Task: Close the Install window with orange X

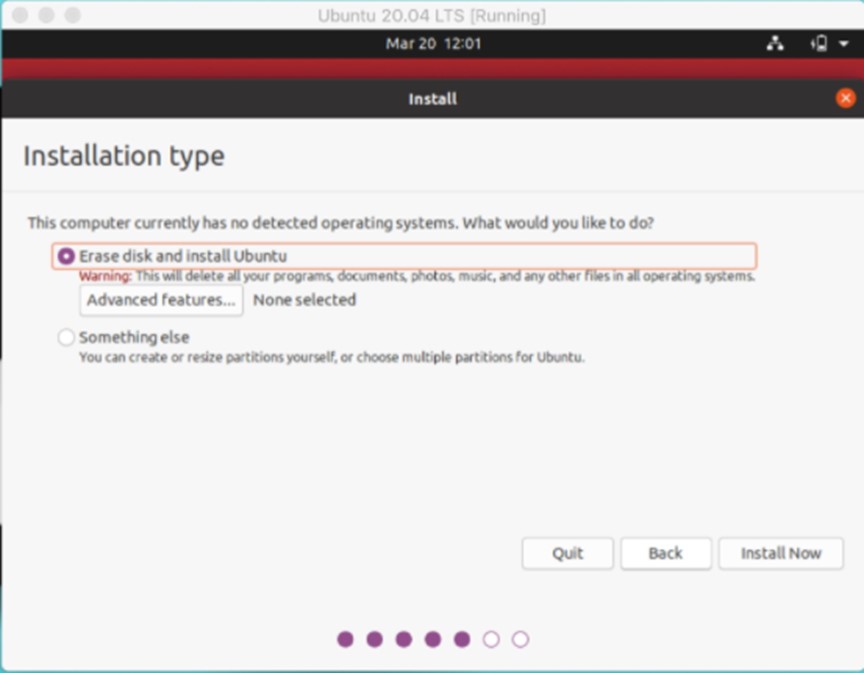Action: coord(845,99)
